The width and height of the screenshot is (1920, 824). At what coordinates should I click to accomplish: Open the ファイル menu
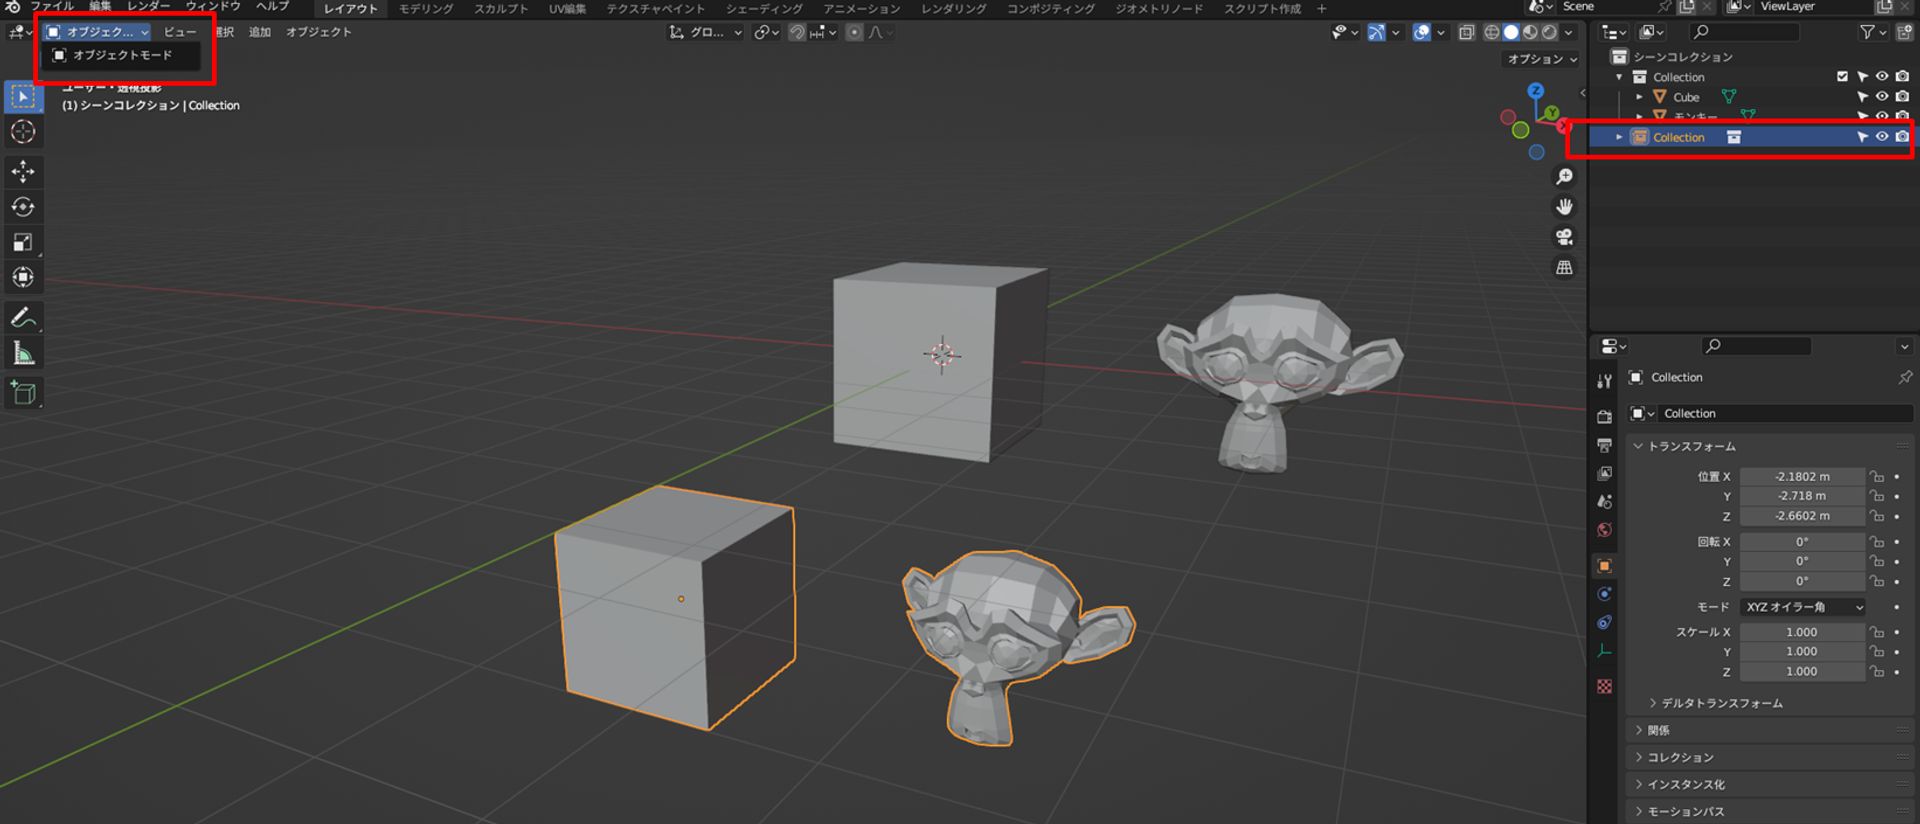tap(52, 6)
